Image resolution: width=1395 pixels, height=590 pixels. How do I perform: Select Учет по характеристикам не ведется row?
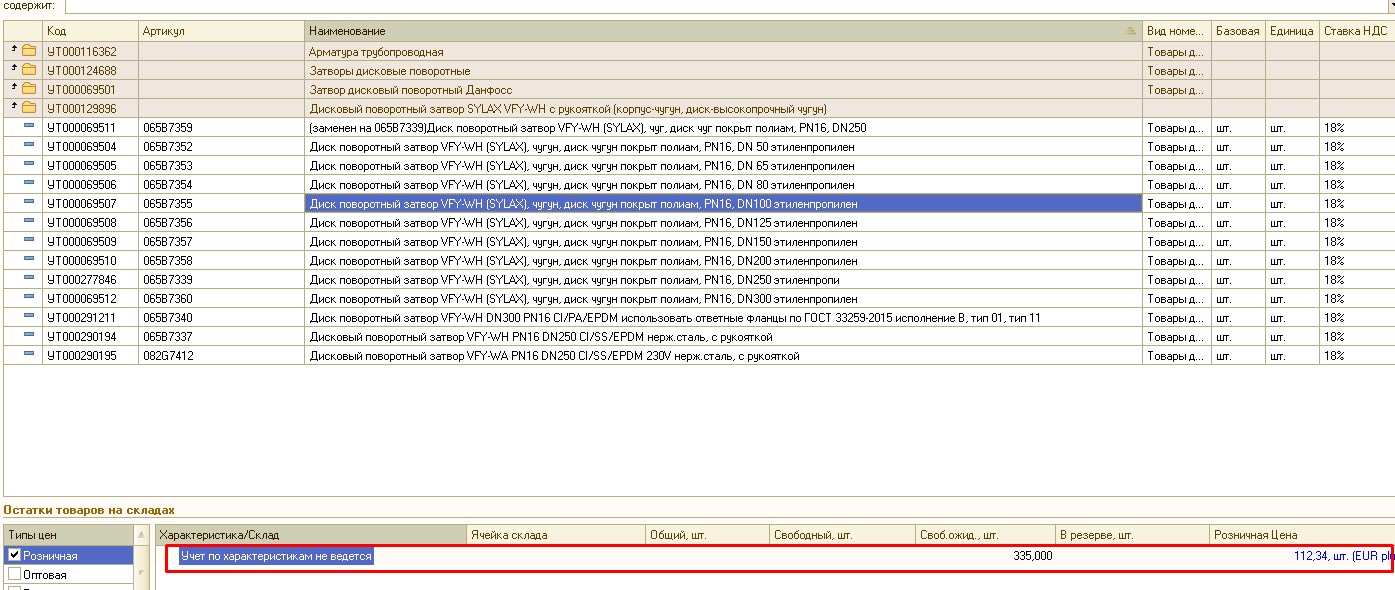click(276, 556)
